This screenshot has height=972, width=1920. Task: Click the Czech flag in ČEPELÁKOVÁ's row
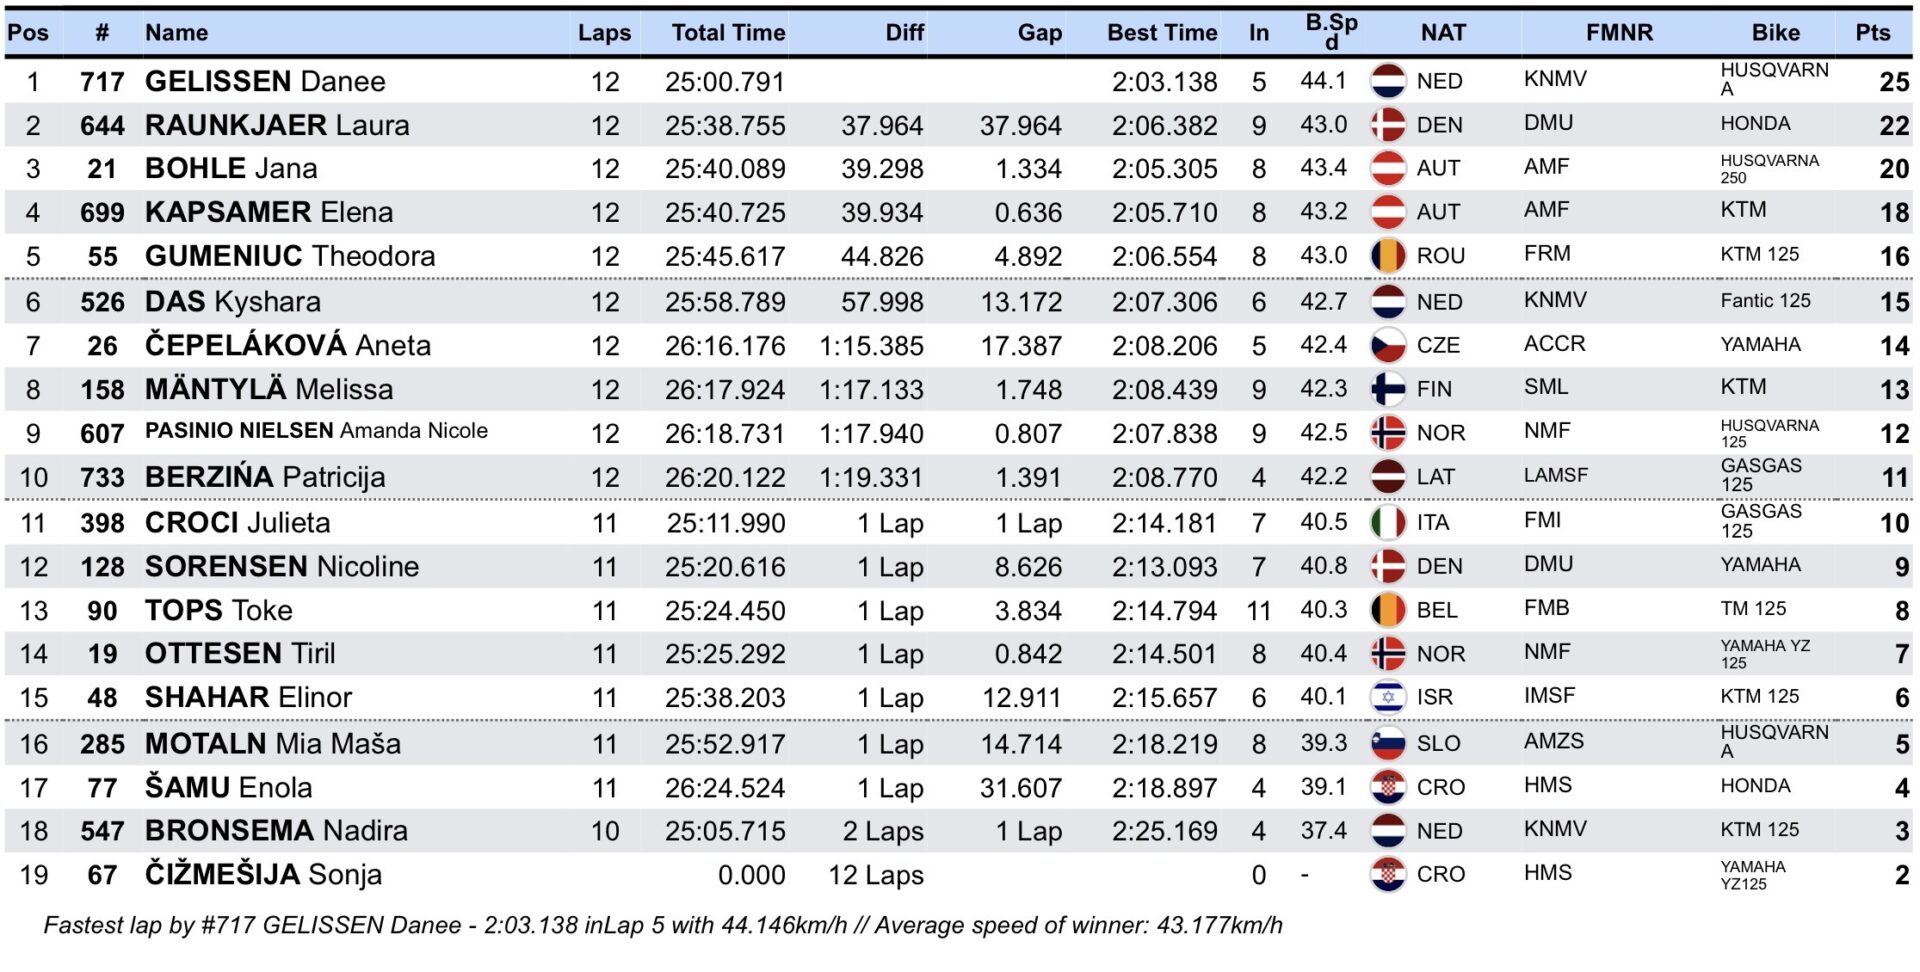pyautogui.click(x=1388, y=345)
